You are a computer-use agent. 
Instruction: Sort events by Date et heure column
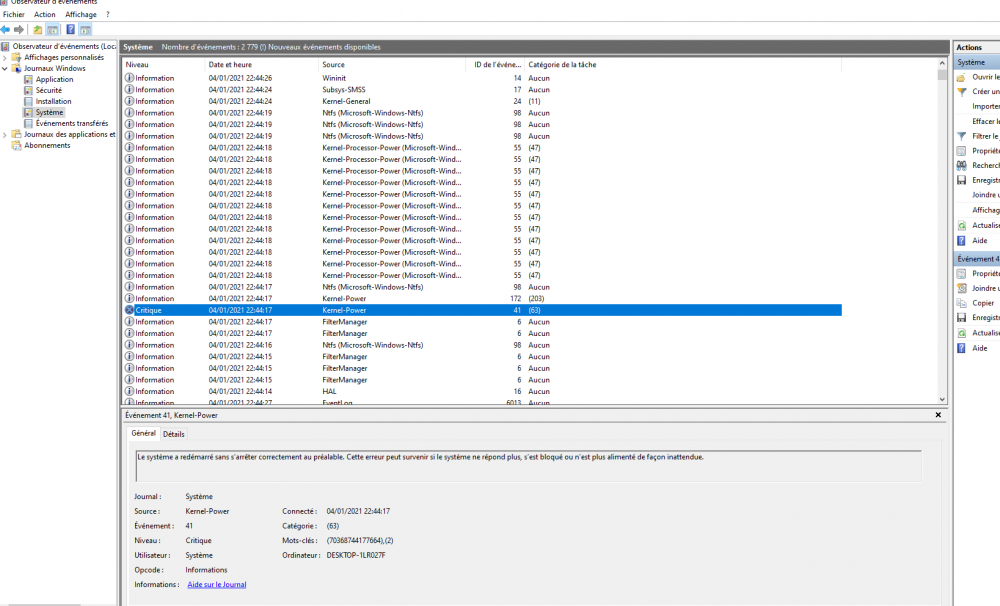[230, 65]
